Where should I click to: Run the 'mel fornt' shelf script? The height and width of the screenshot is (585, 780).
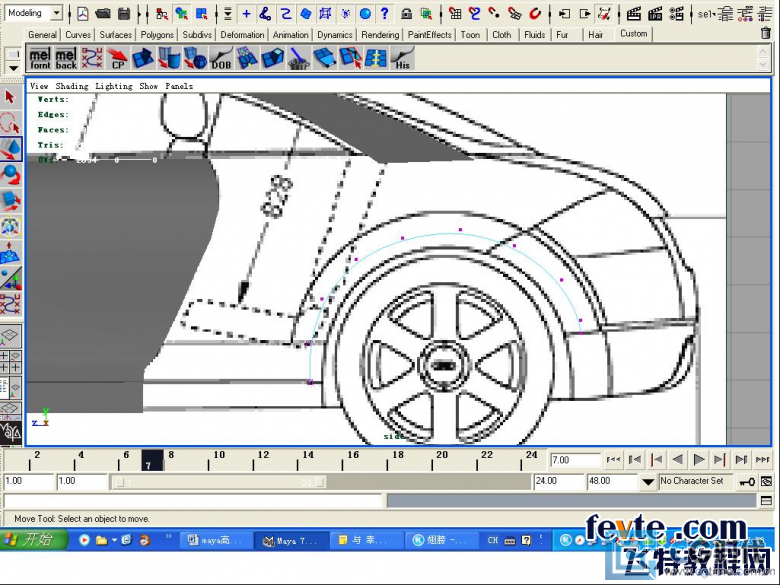coord(40,58)
